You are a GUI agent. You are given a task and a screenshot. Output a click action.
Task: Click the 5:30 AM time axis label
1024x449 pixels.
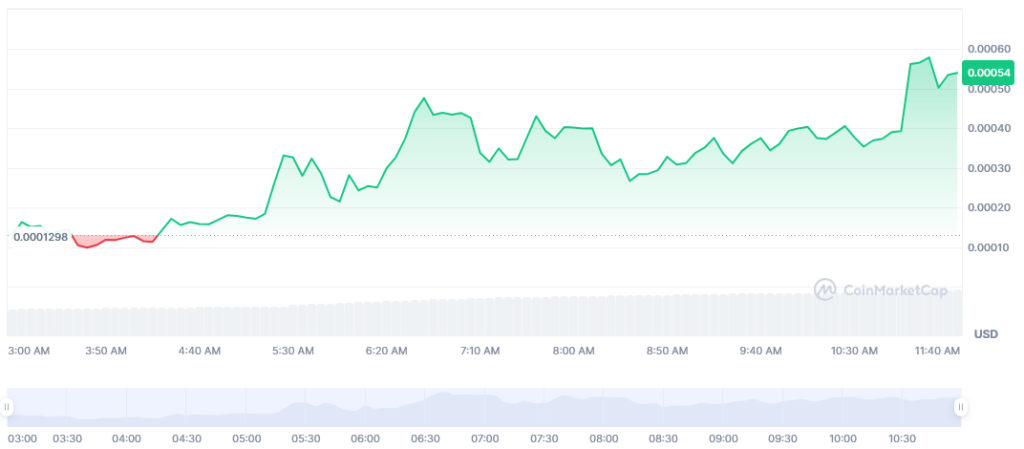tap(293, 350)
